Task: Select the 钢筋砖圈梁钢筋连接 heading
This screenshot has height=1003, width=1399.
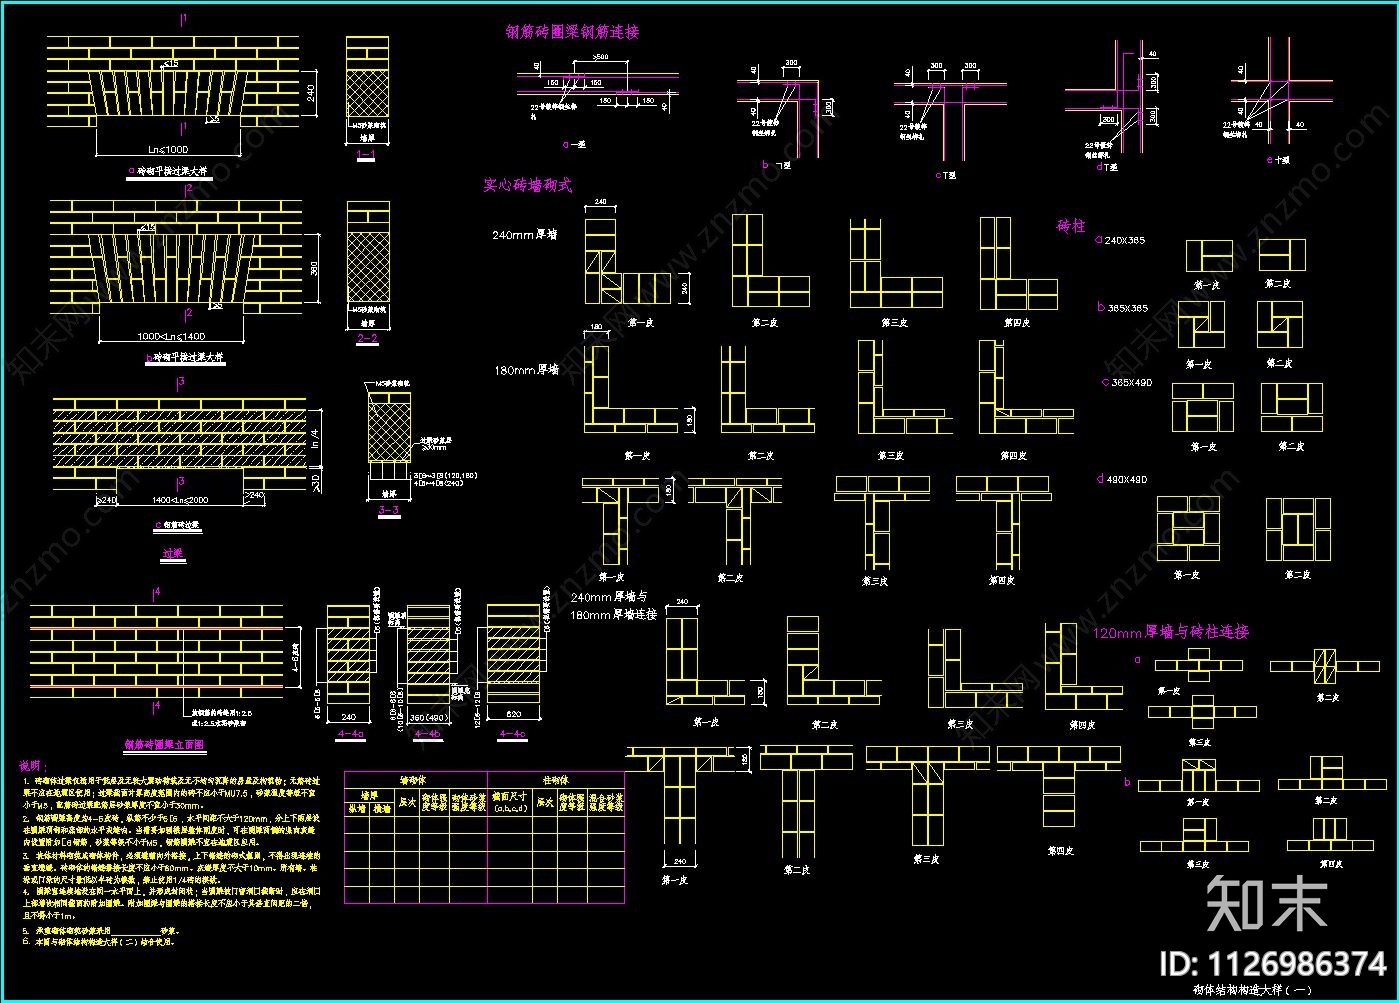Action: coord(572,32)
